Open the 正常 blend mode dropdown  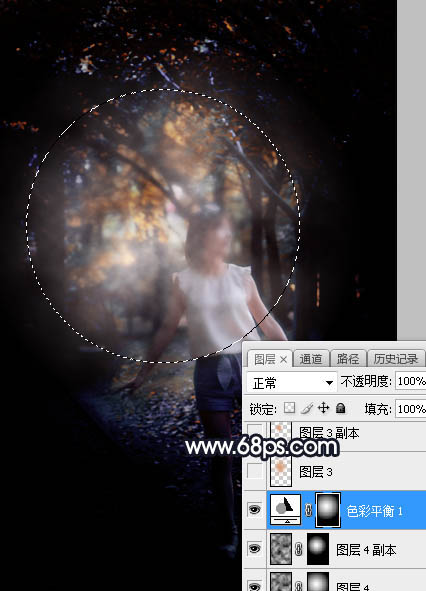[291, 383]
